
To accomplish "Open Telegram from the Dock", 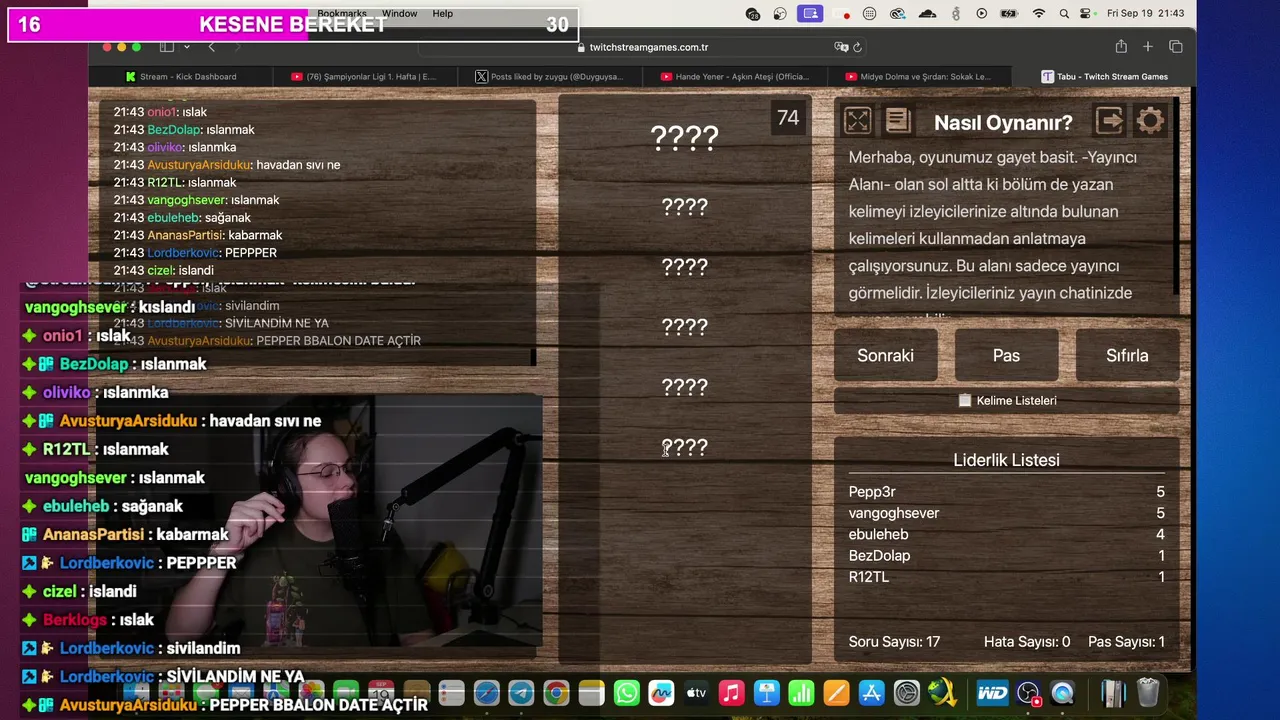I will (x=521, y=692).
